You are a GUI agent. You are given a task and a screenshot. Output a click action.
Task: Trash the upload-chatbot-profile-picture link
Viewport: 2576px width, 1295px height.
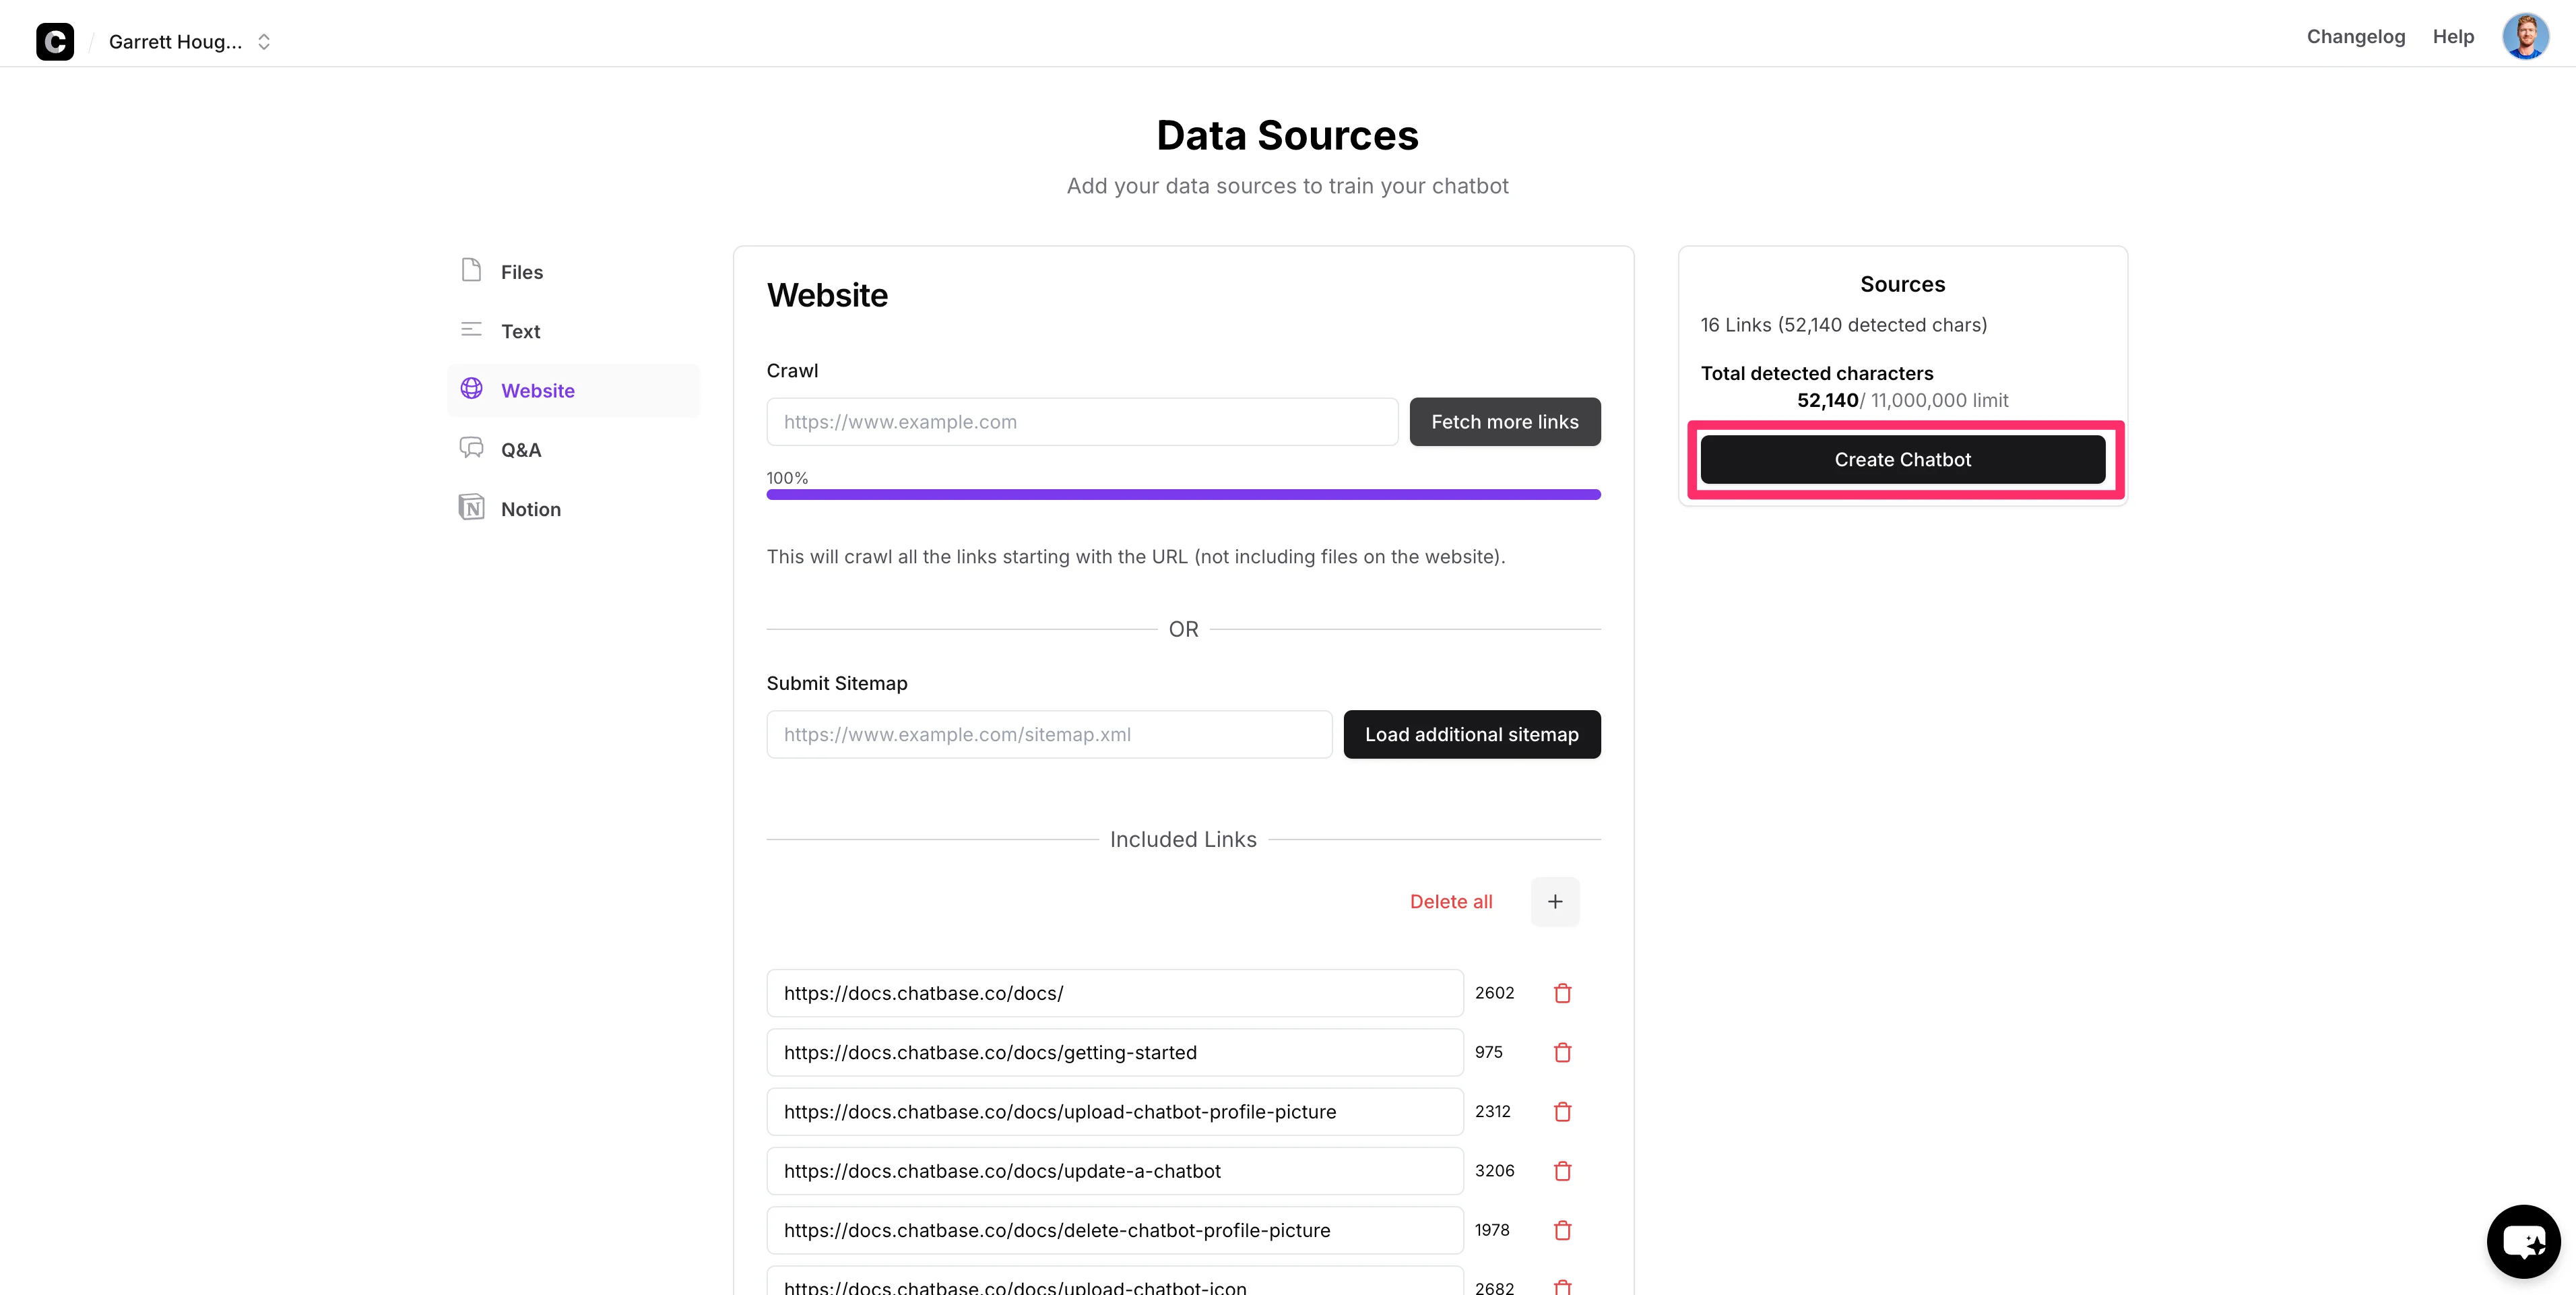pyautogui.click(x=1562, y=1111)
